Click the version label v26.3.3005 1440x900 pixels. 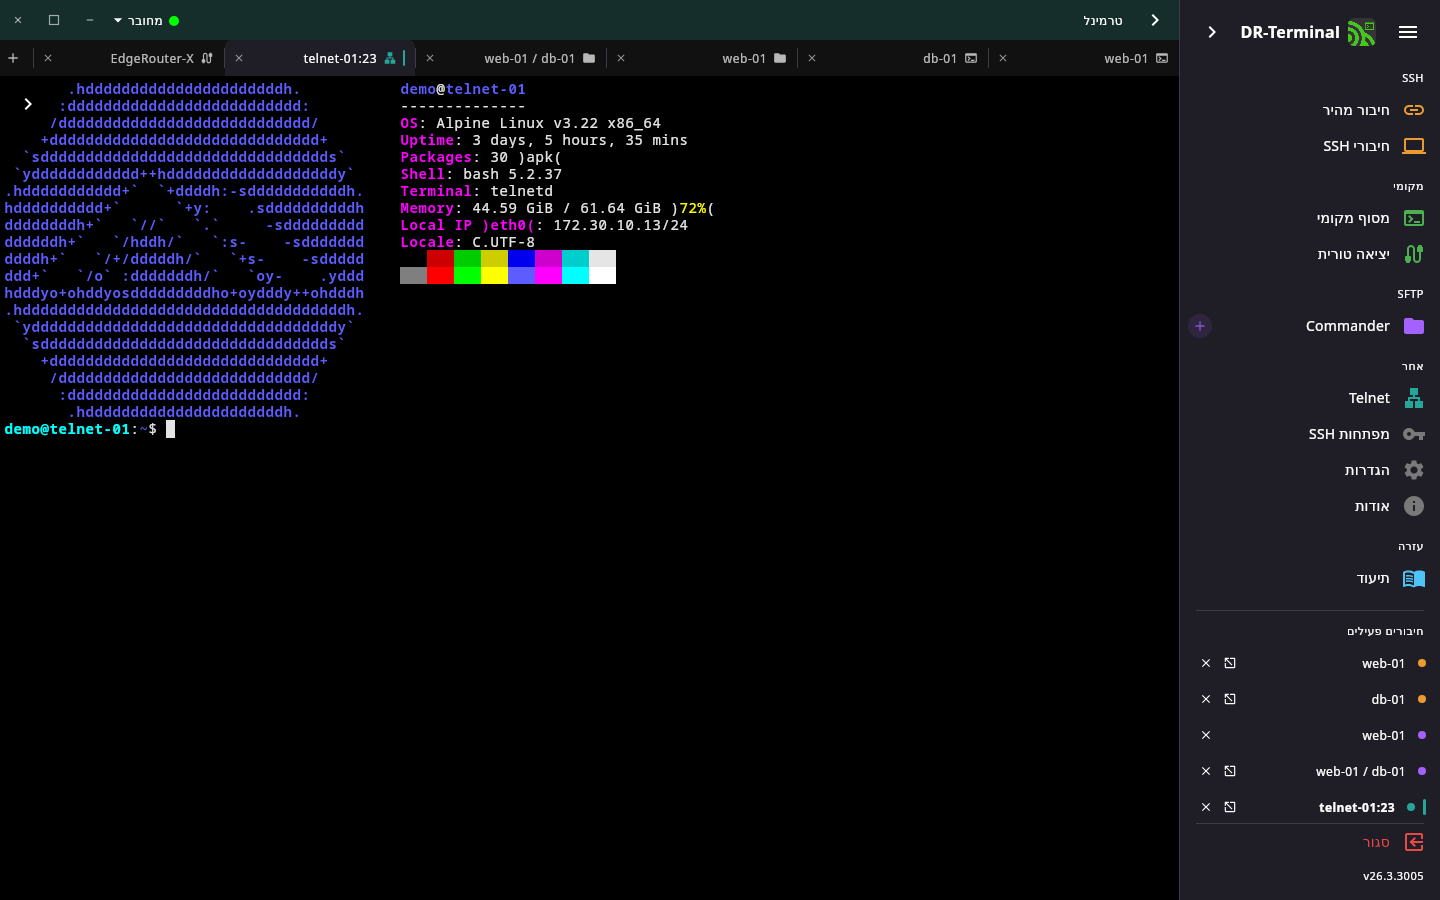tap(1393, 876)
